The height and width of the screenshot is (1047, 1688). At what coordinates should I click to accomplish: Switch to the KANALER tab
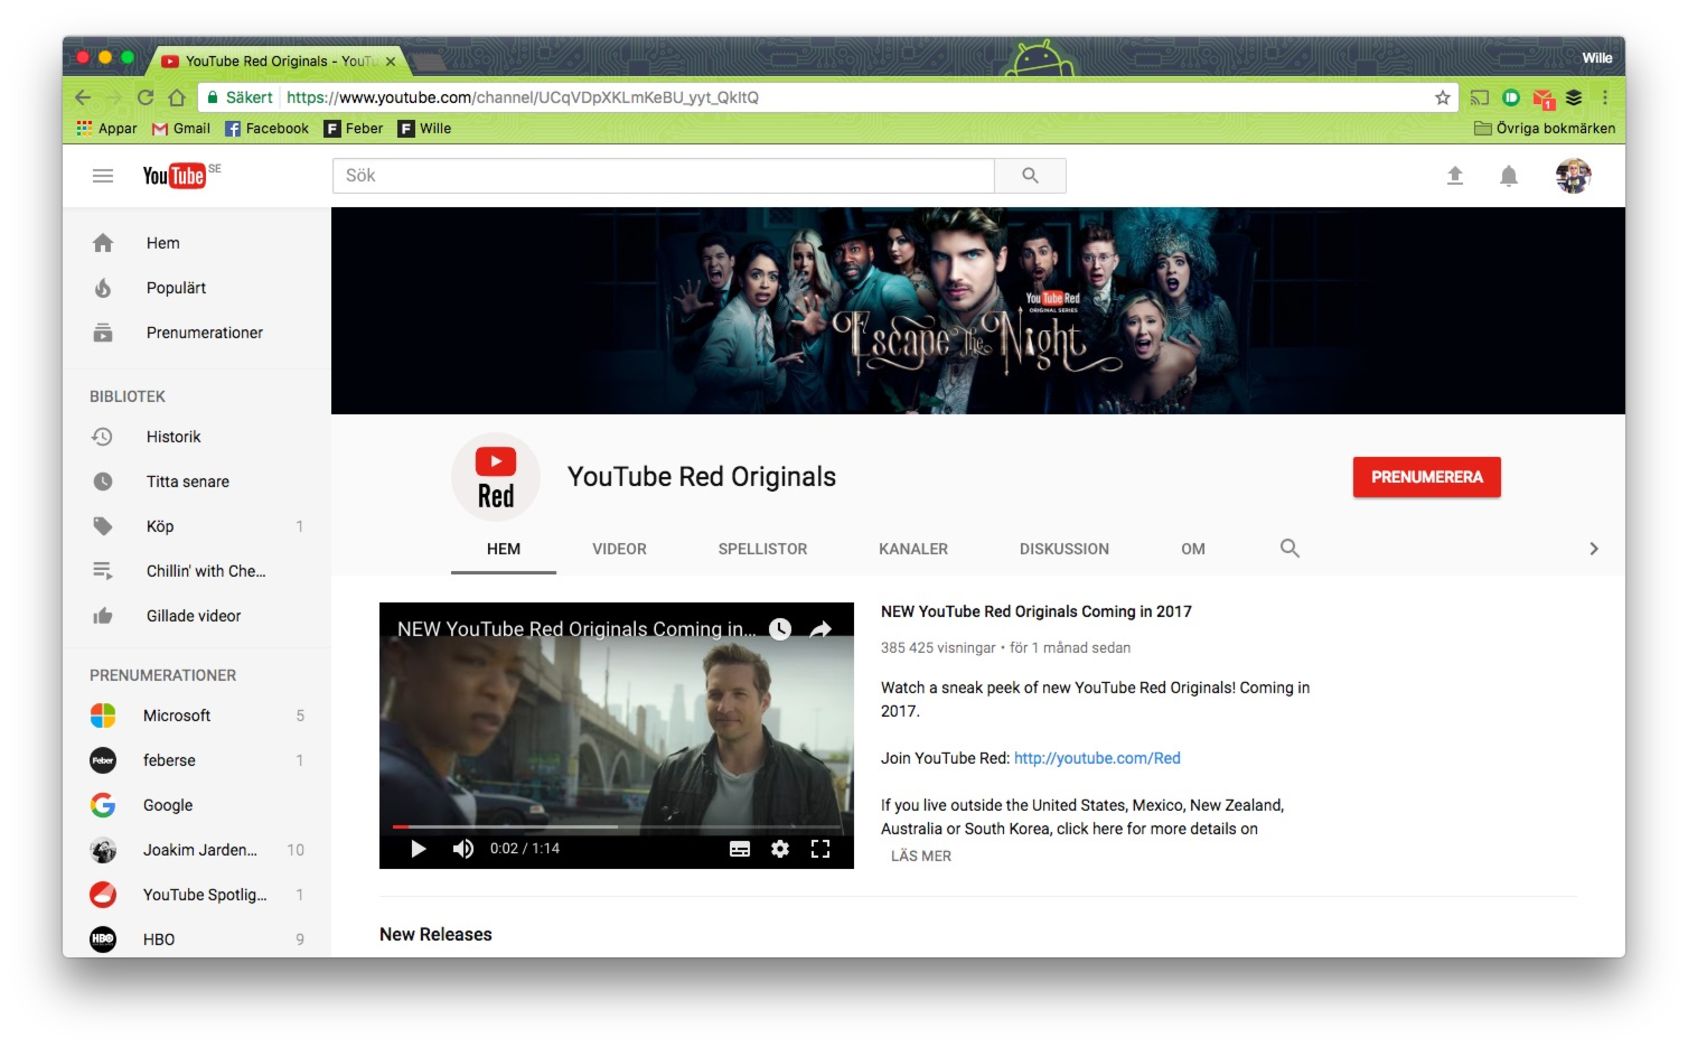[913, 549]
